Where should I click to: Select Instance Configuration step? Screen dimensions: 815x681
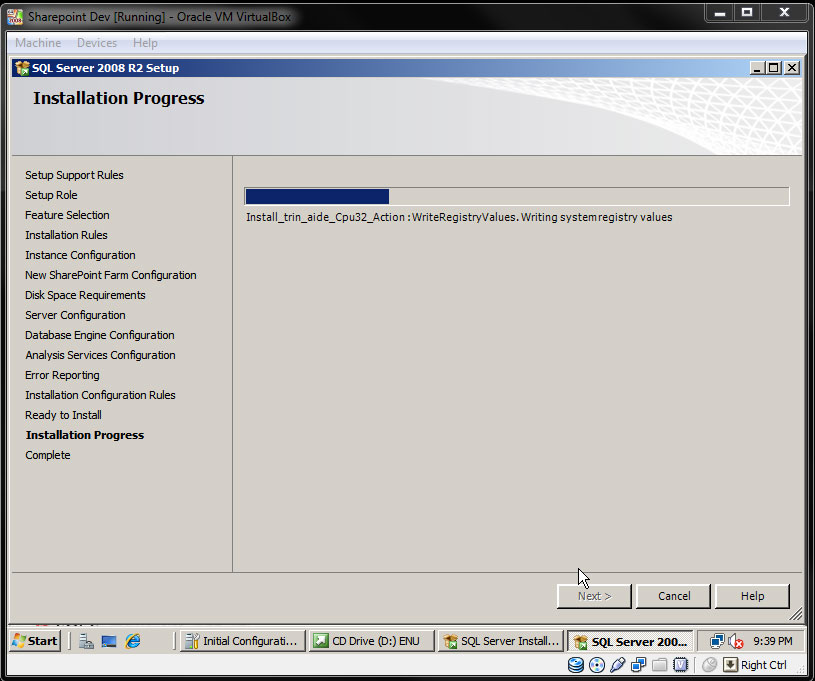pyautogui.click(x=80, y=255)
